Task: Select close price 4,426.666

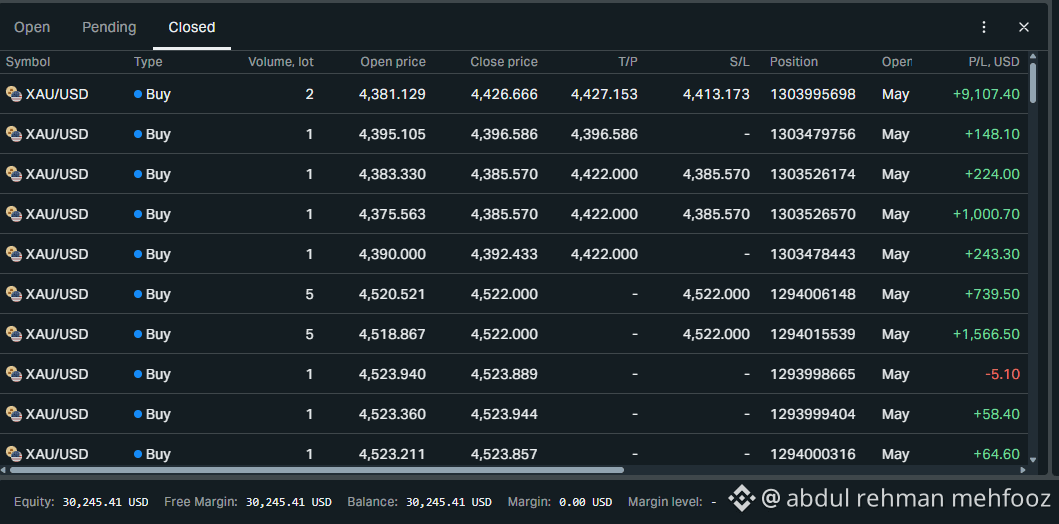Action: 505,95
